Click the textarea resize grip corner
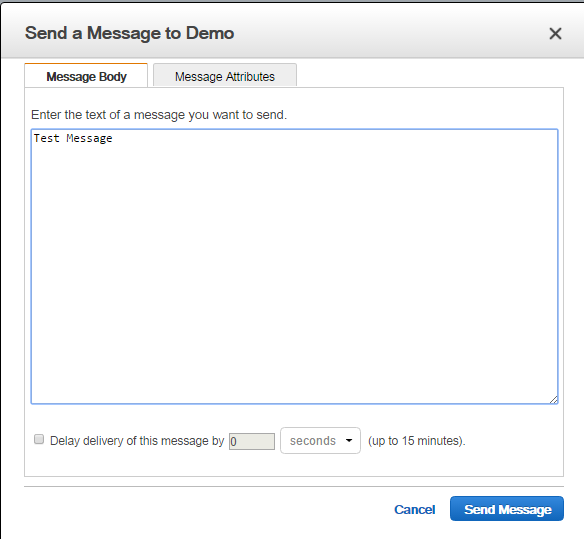Image resolution: width=584 pixels, height=539 pixels. (x=553, y=399)
